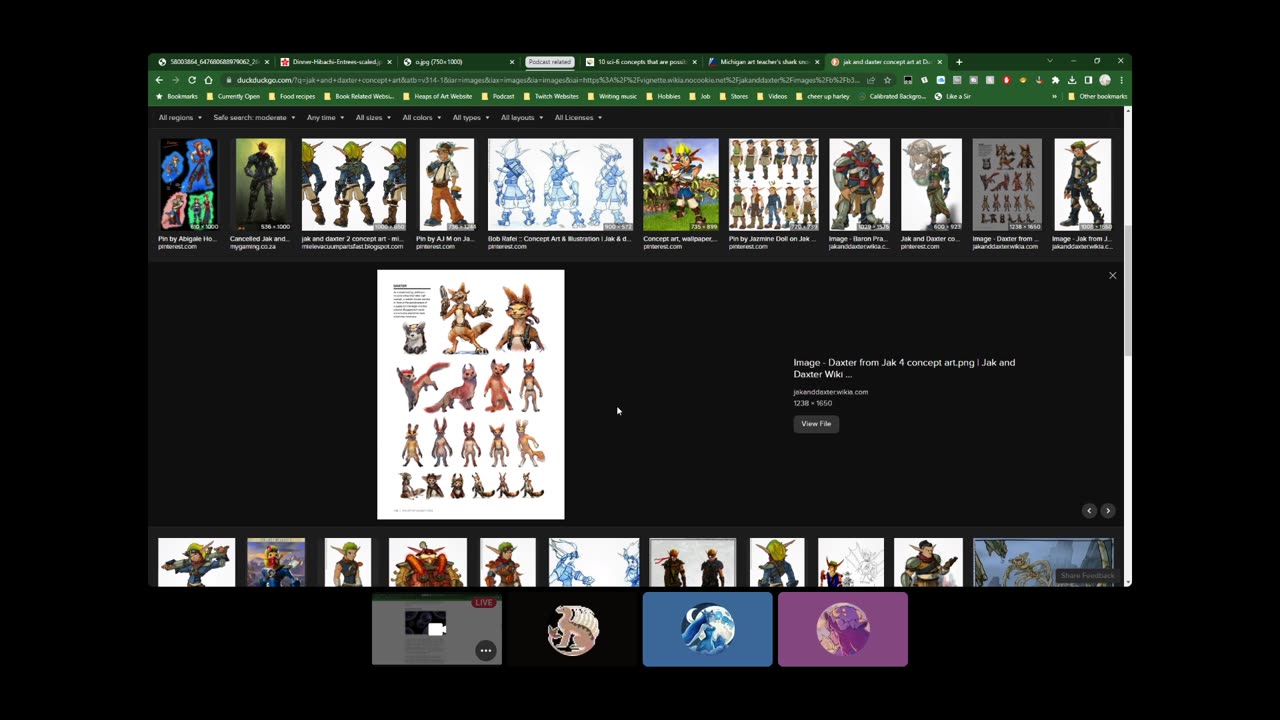This screenshot has height=720, width=1280.
Task: Open the Currently Open bookmark folder
Action: click(x=233, y=97)
